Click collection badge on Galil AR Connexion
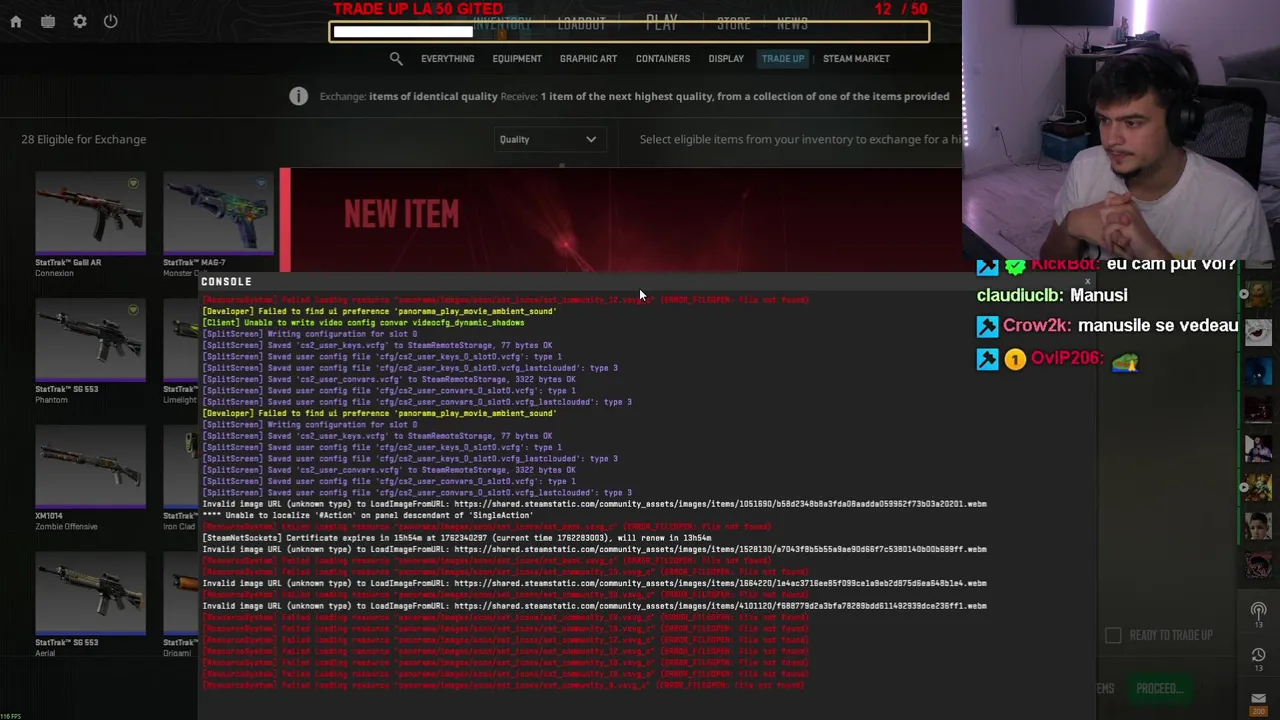1280x720 pixels. pyautogui.click(x=133, y=183)
